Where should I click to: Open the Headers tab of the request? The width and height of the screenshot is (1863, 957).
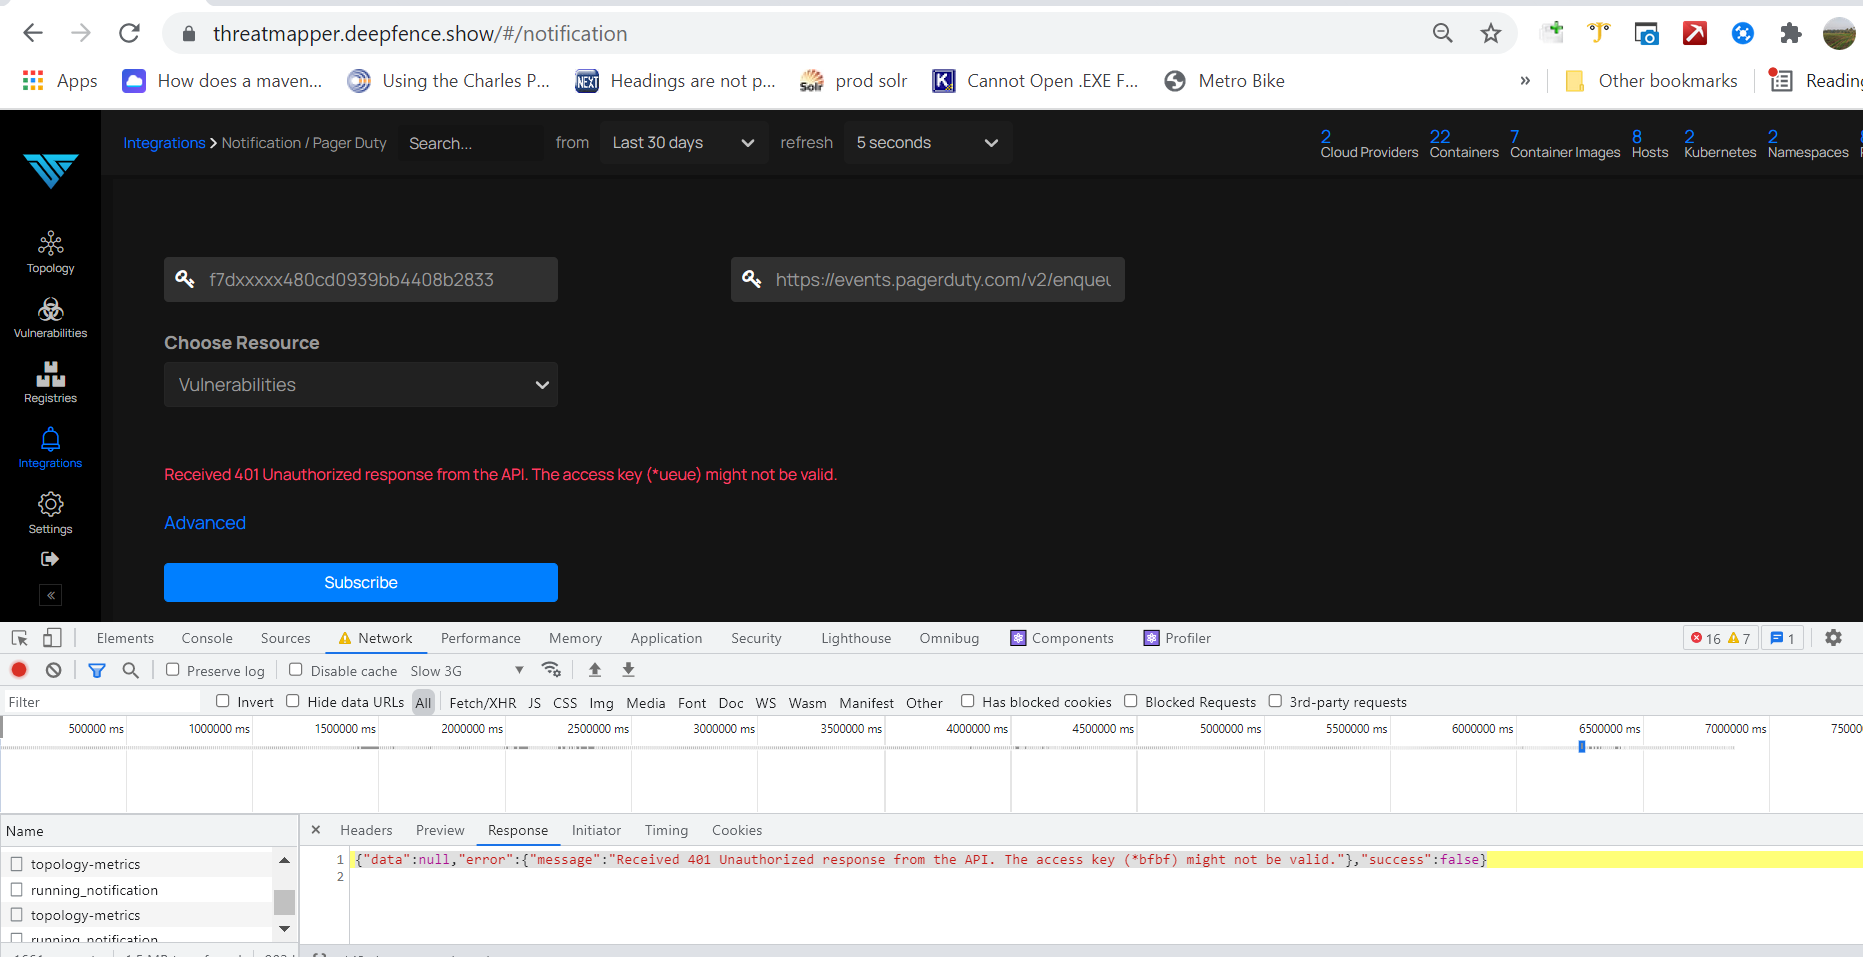pos(366,830)
